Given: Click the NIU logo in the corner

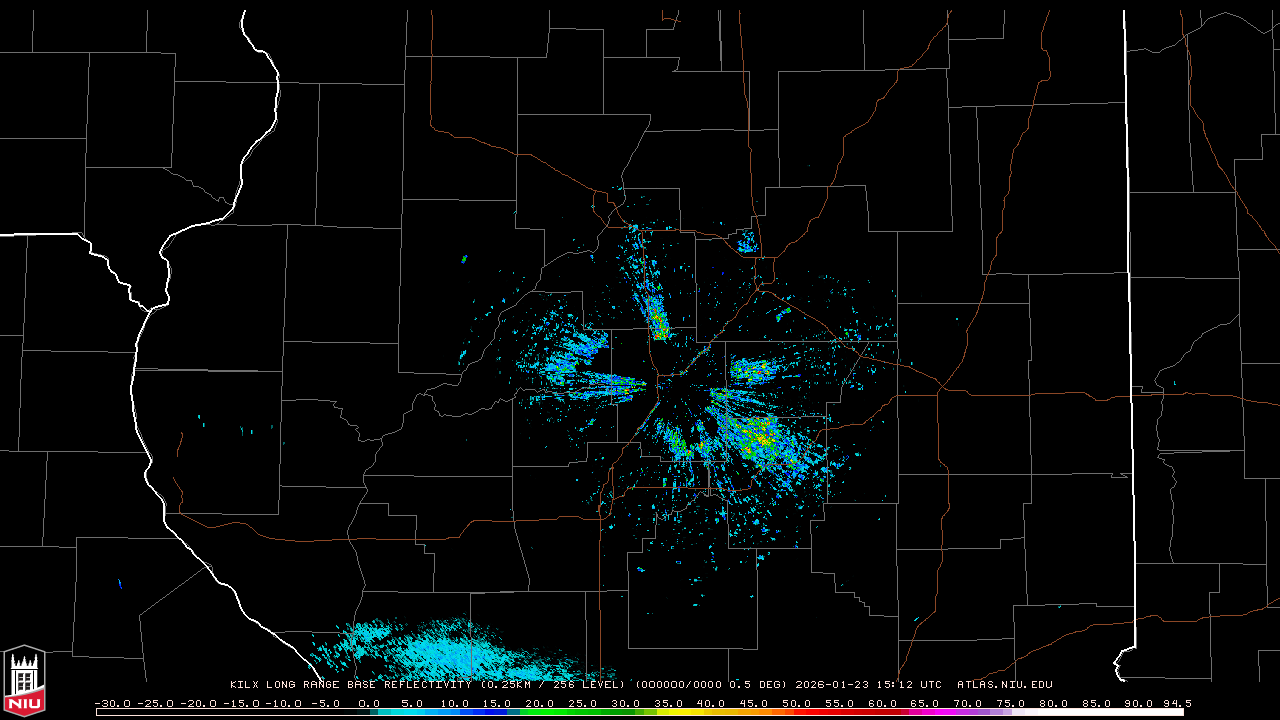Looking at the screenshot, I should coord(24,680).
